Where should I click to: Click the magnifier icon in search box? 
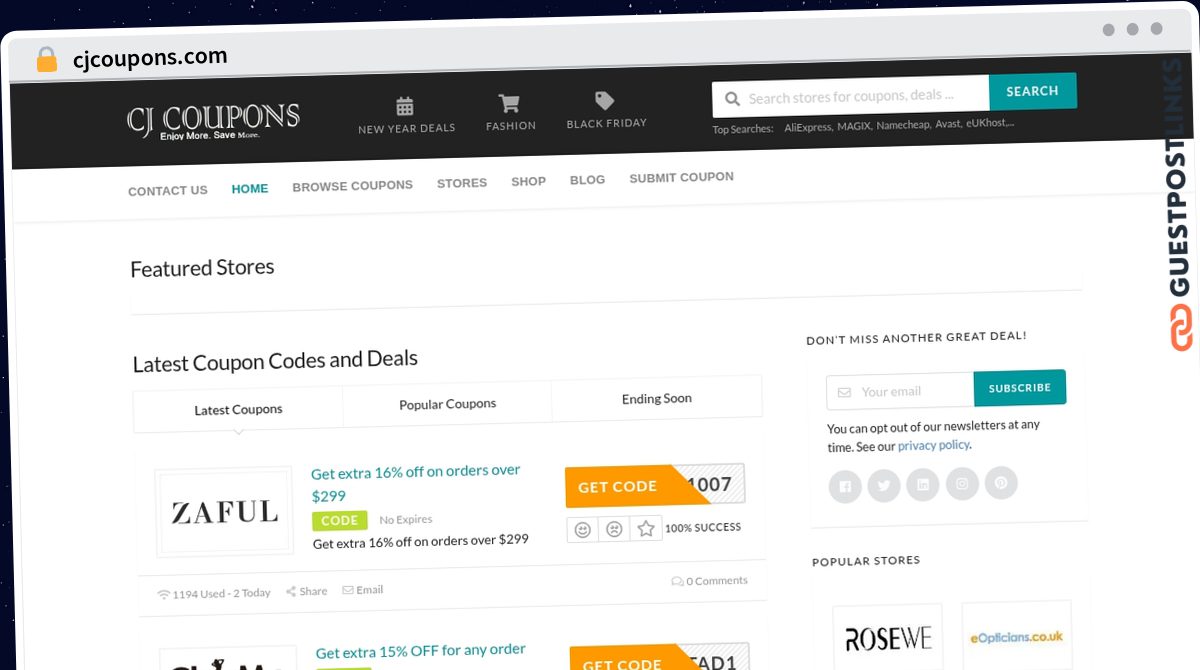(x=732, y=99)
